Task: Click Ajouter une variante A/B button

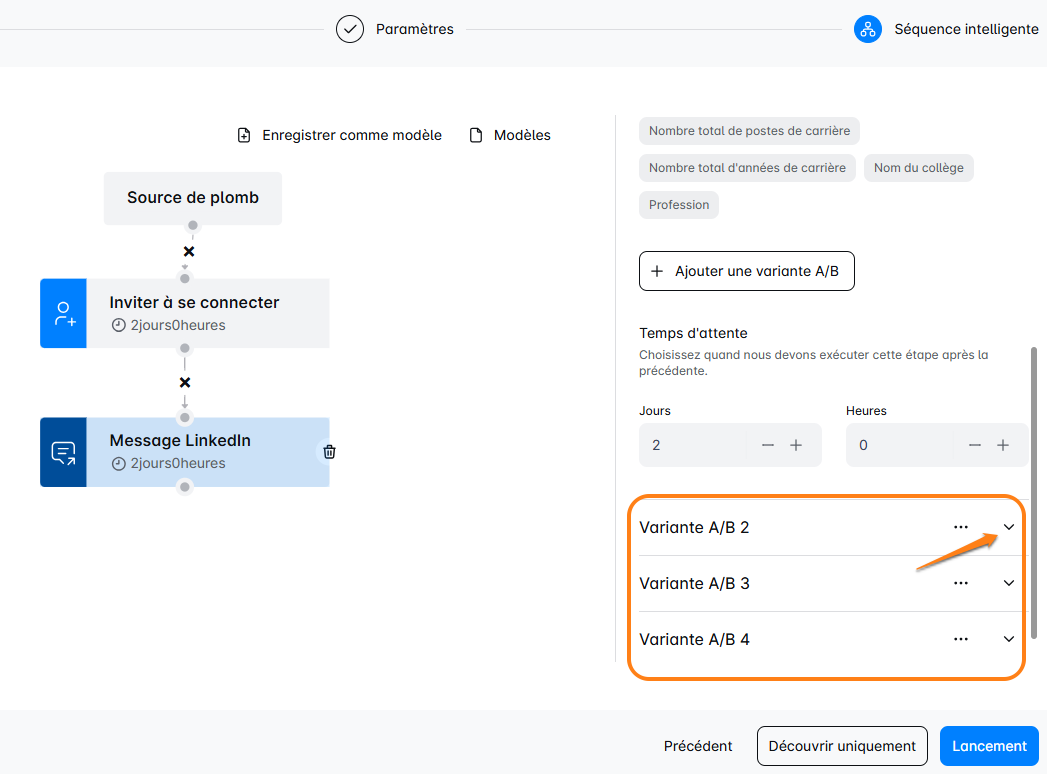Action: point(746,271)
